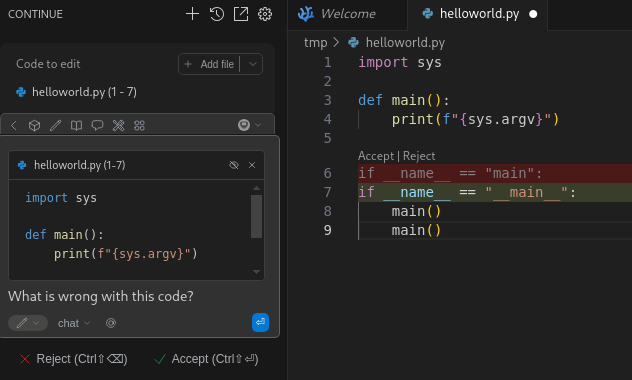Click CONTINUE panel title

click(x=35, y=14)
